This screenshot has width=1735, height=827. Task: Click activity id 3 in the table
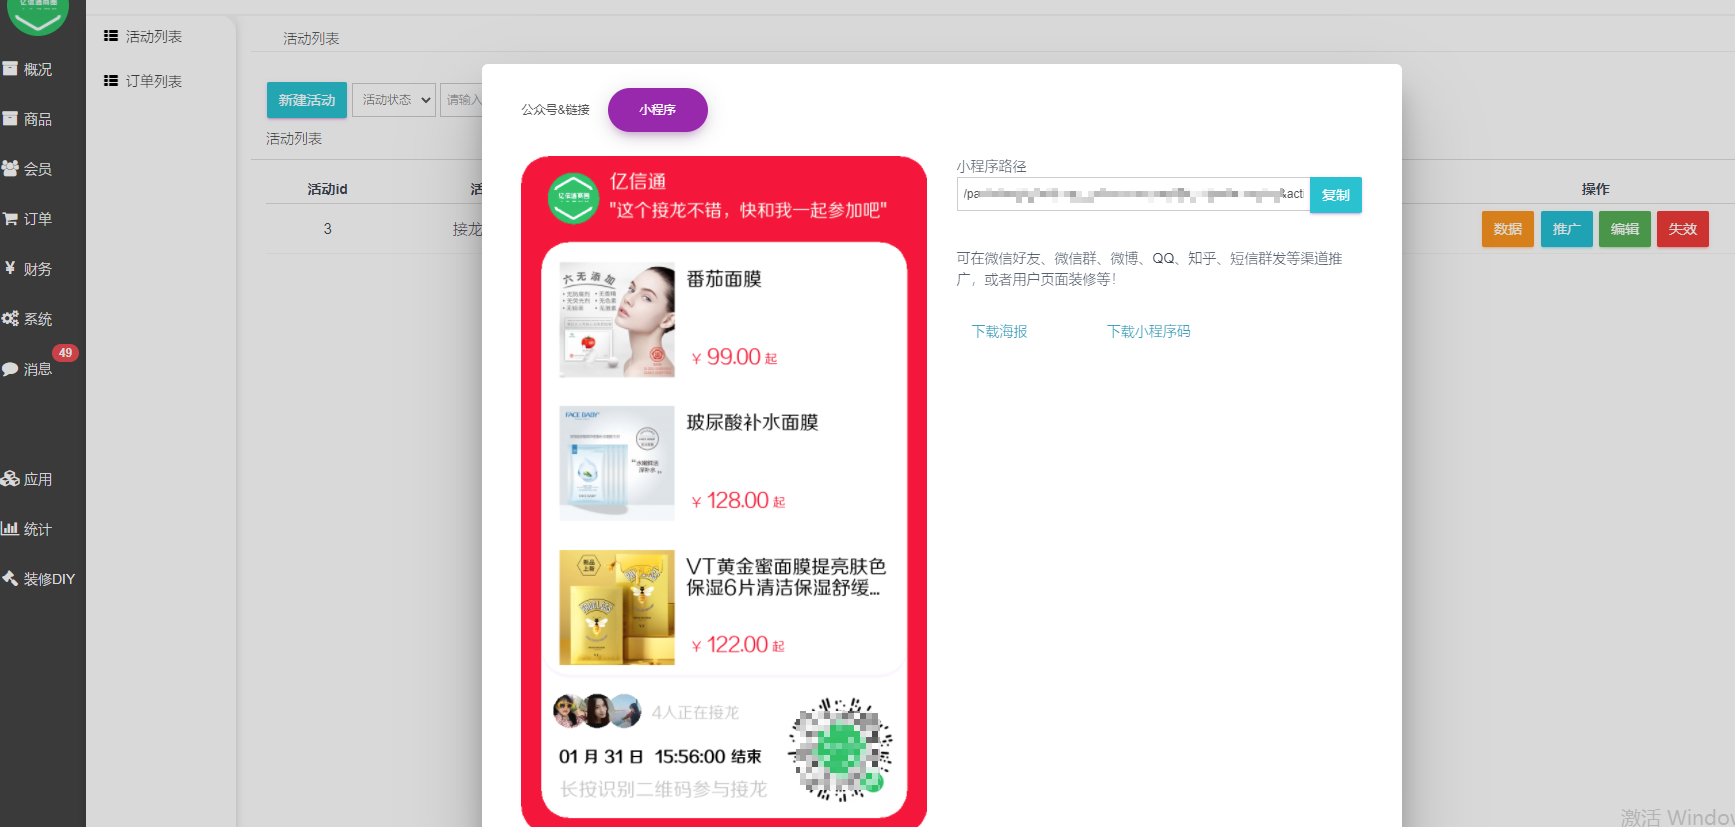coord(327,229)
